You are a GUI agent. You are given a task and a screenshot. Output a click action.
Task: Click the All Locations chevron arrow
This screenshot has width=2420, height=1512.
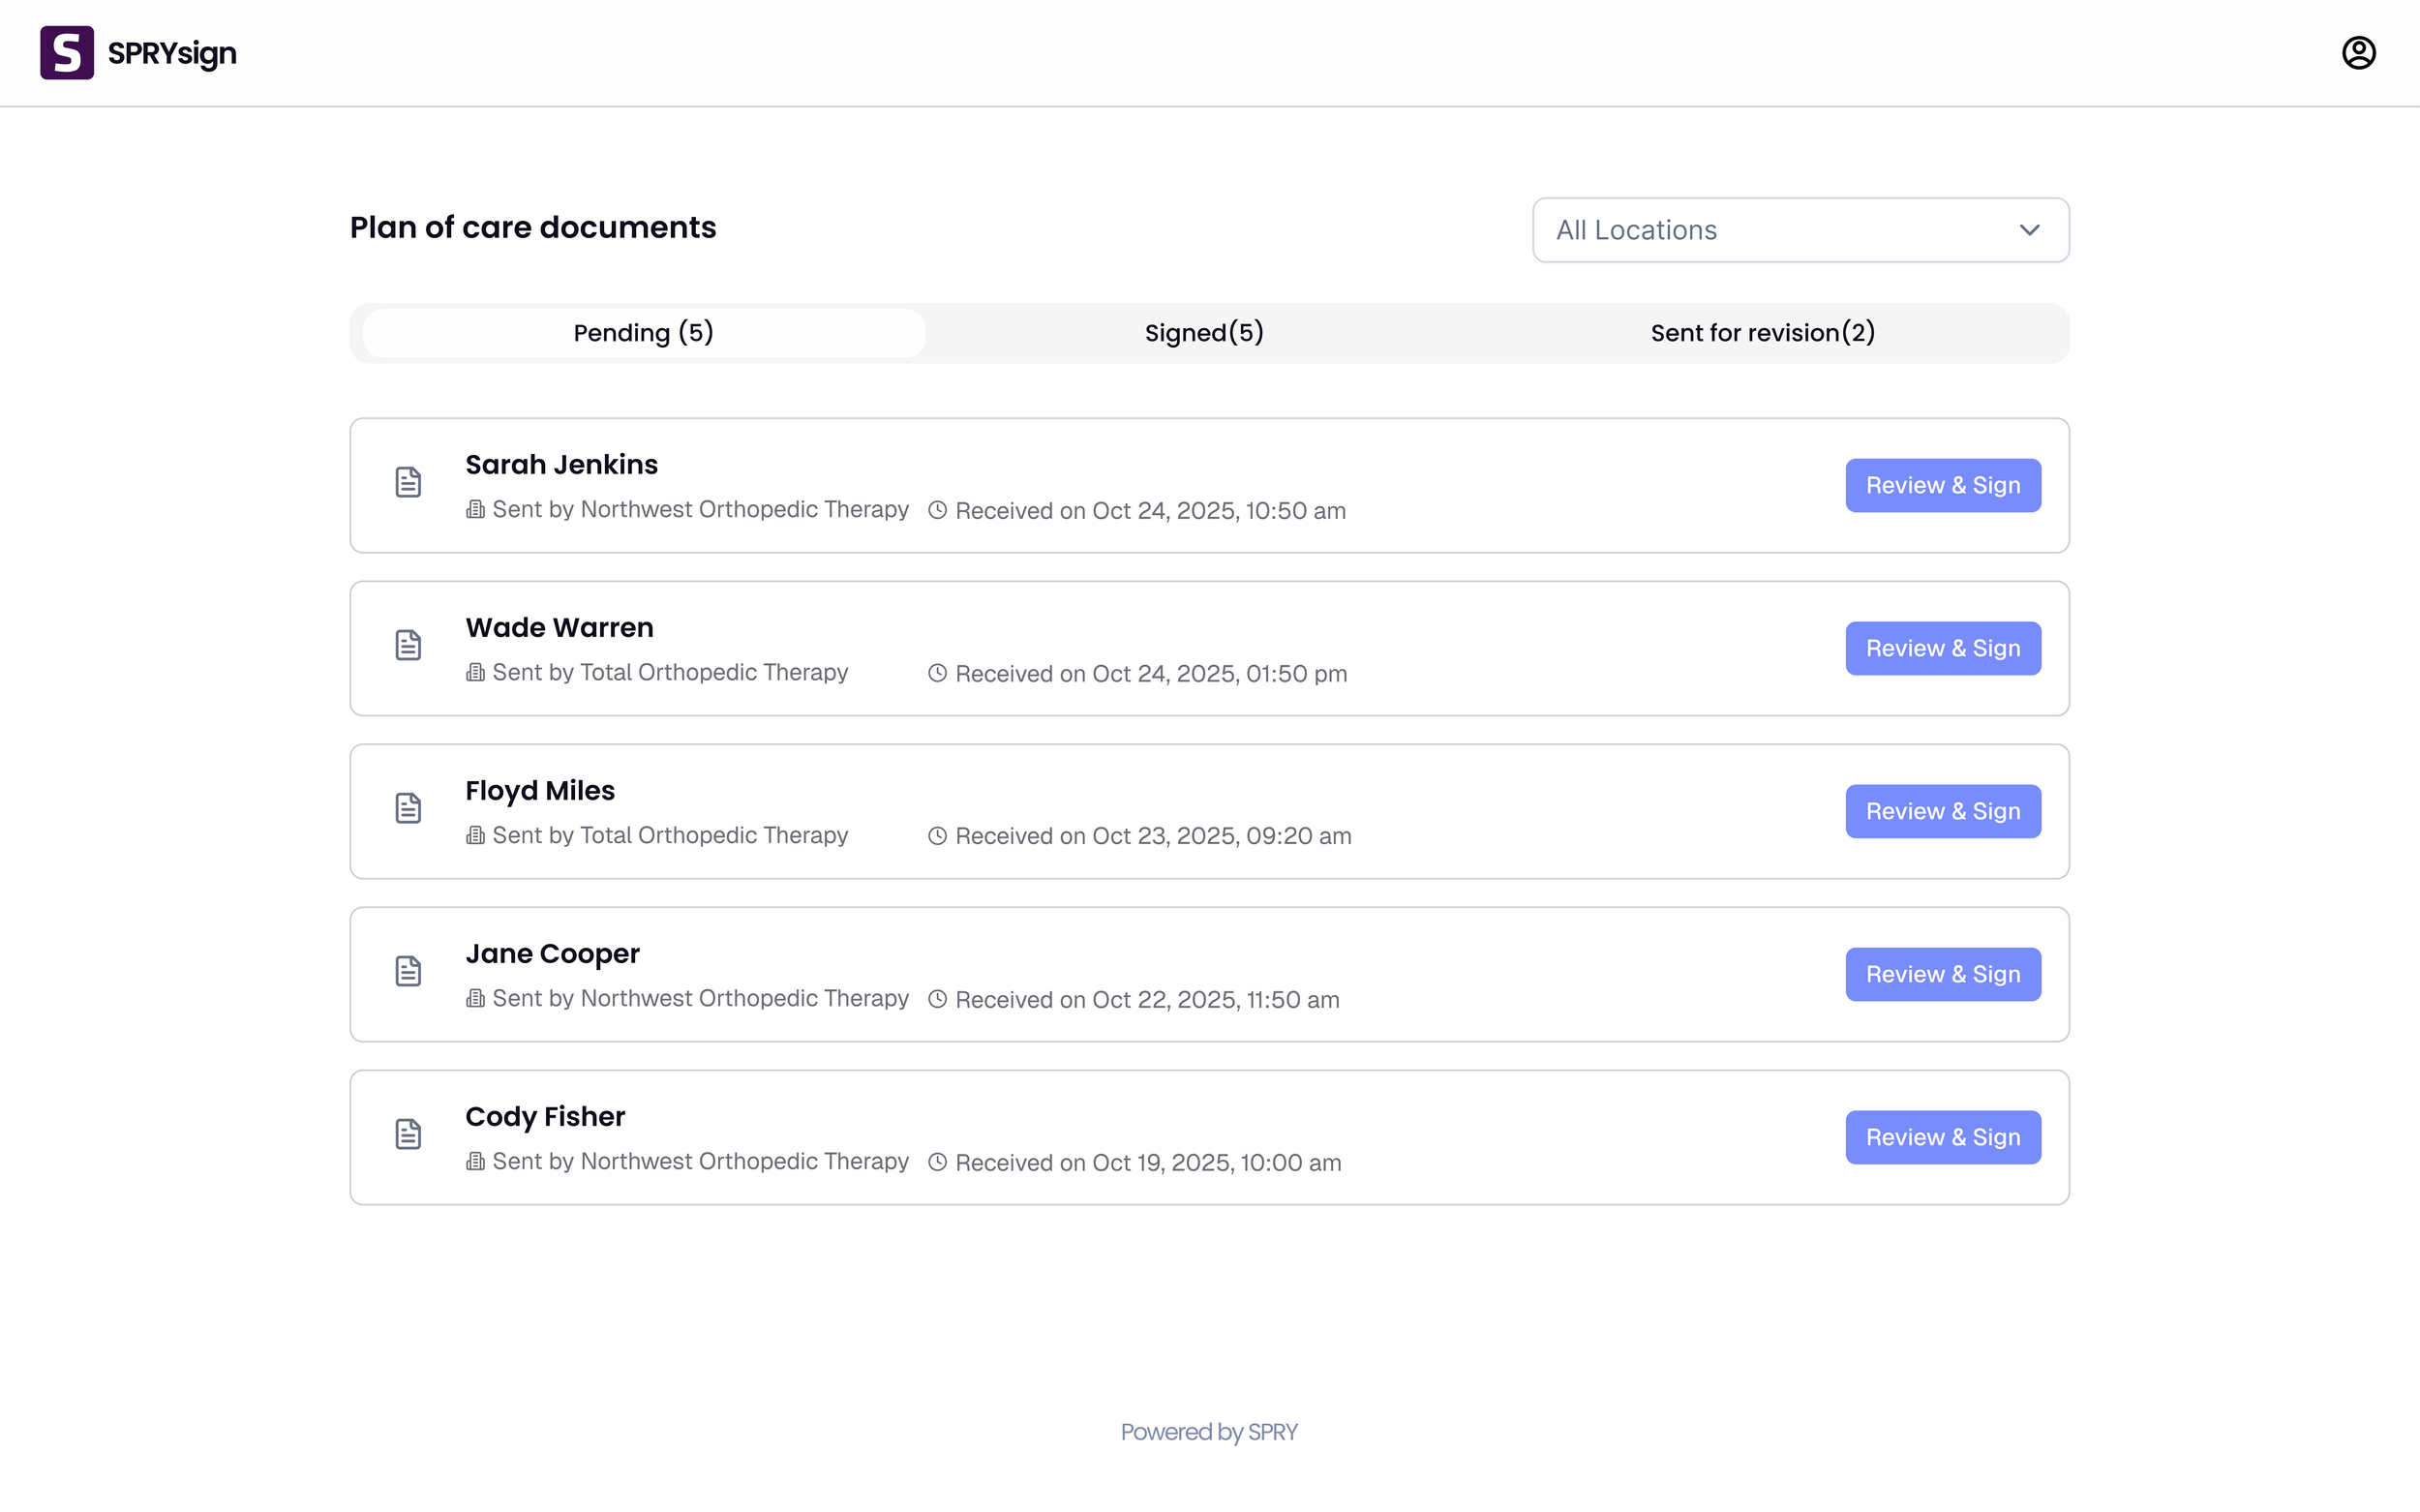(2029, 230)
